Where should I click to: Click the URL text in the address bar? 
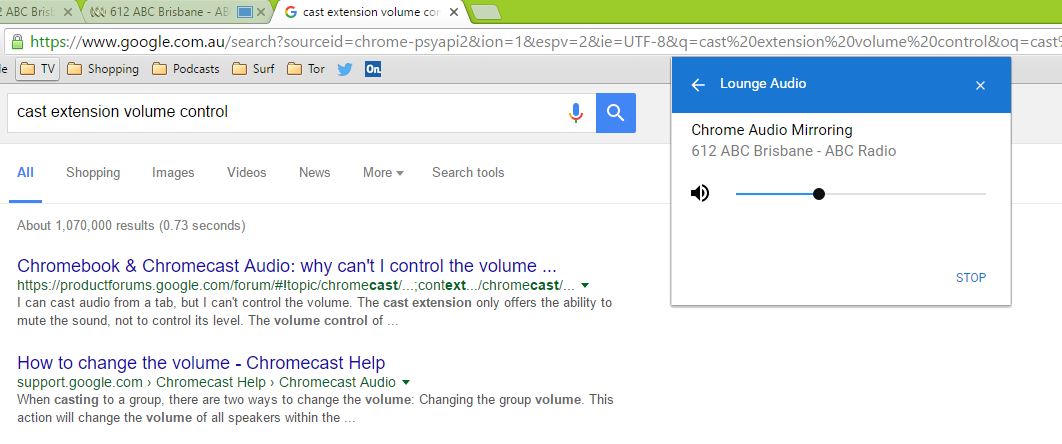pos(546,42)
